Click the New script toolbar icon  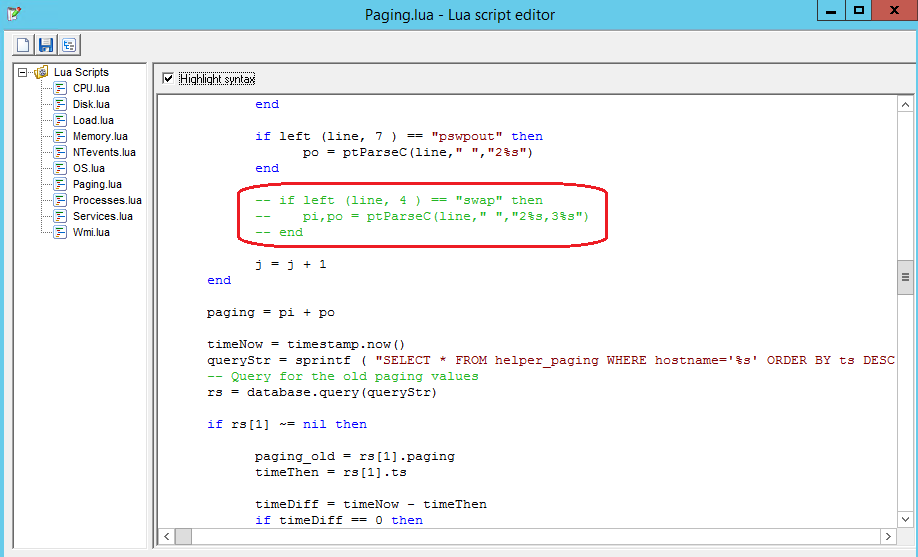pos(22,45)
